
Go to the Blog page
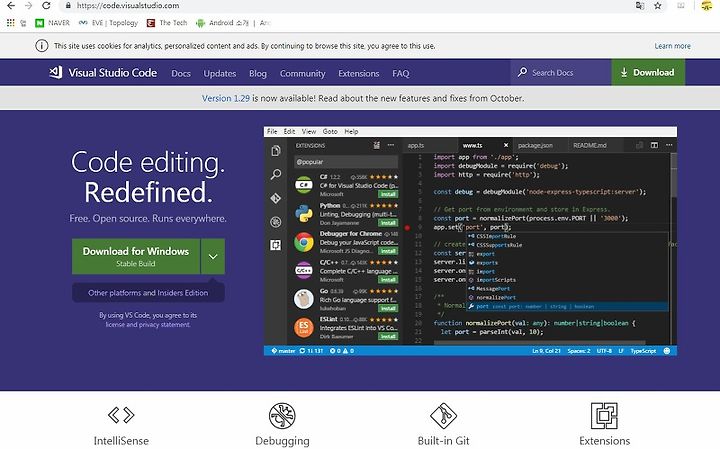tap(258, 73)
